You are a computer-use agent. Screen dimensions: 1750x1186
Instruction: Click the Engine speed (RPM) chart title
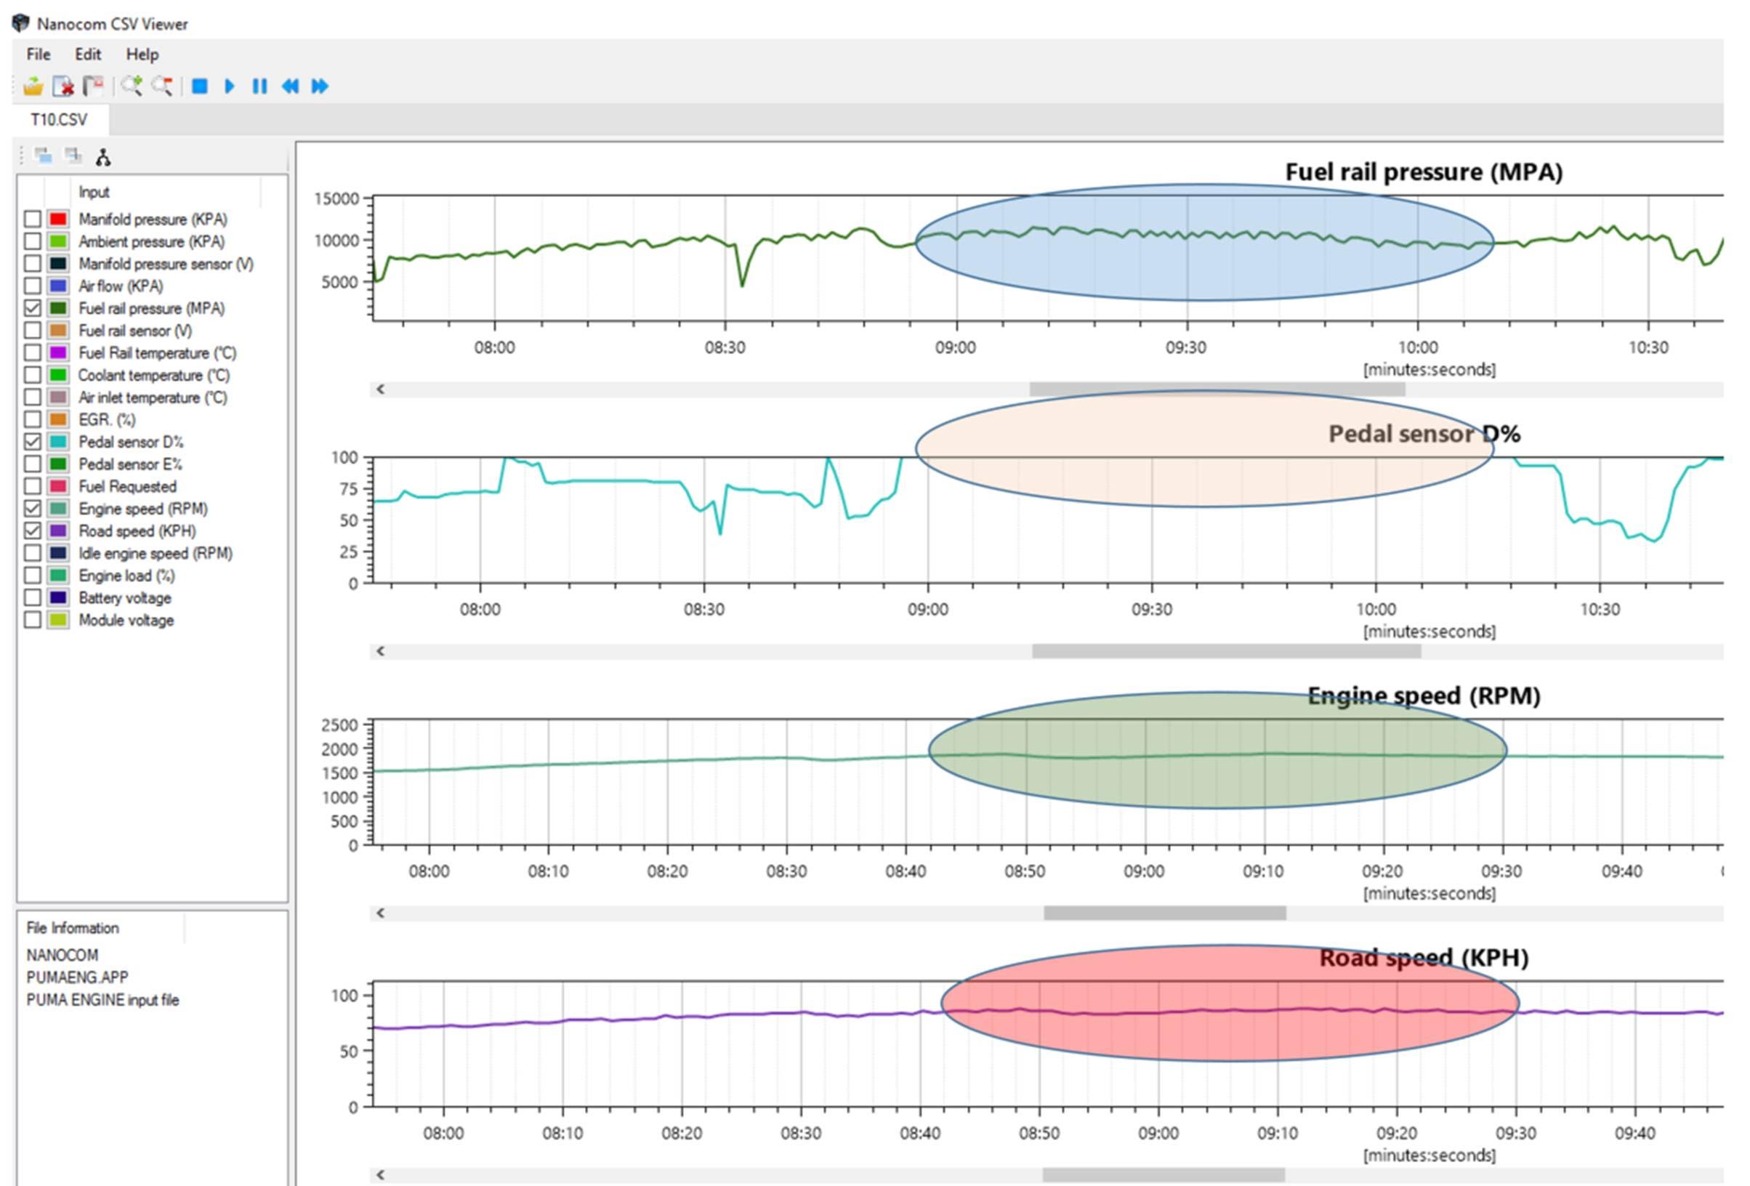point(1424,696)
